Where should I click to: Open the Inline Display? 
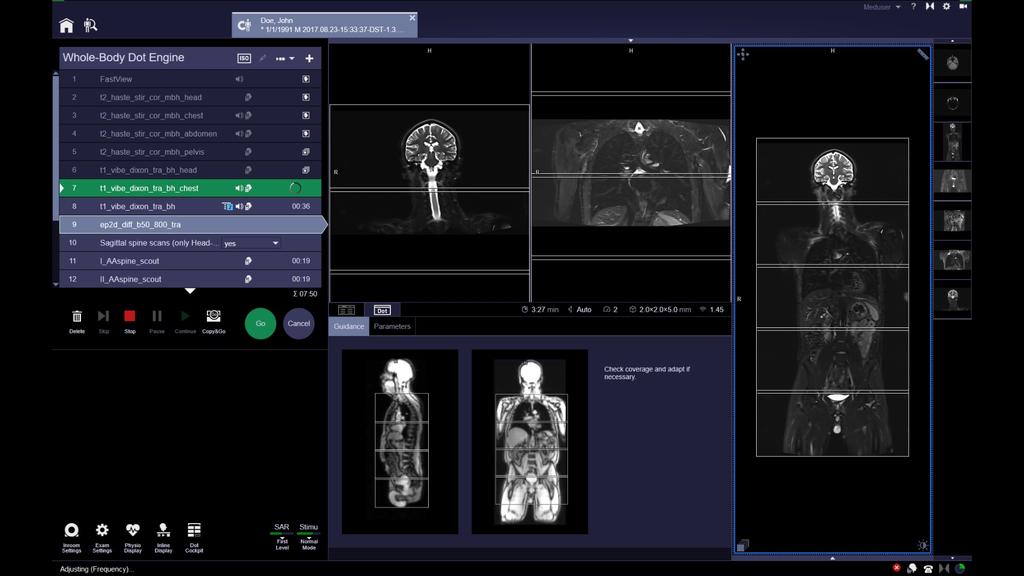click(x=163, y=535)
